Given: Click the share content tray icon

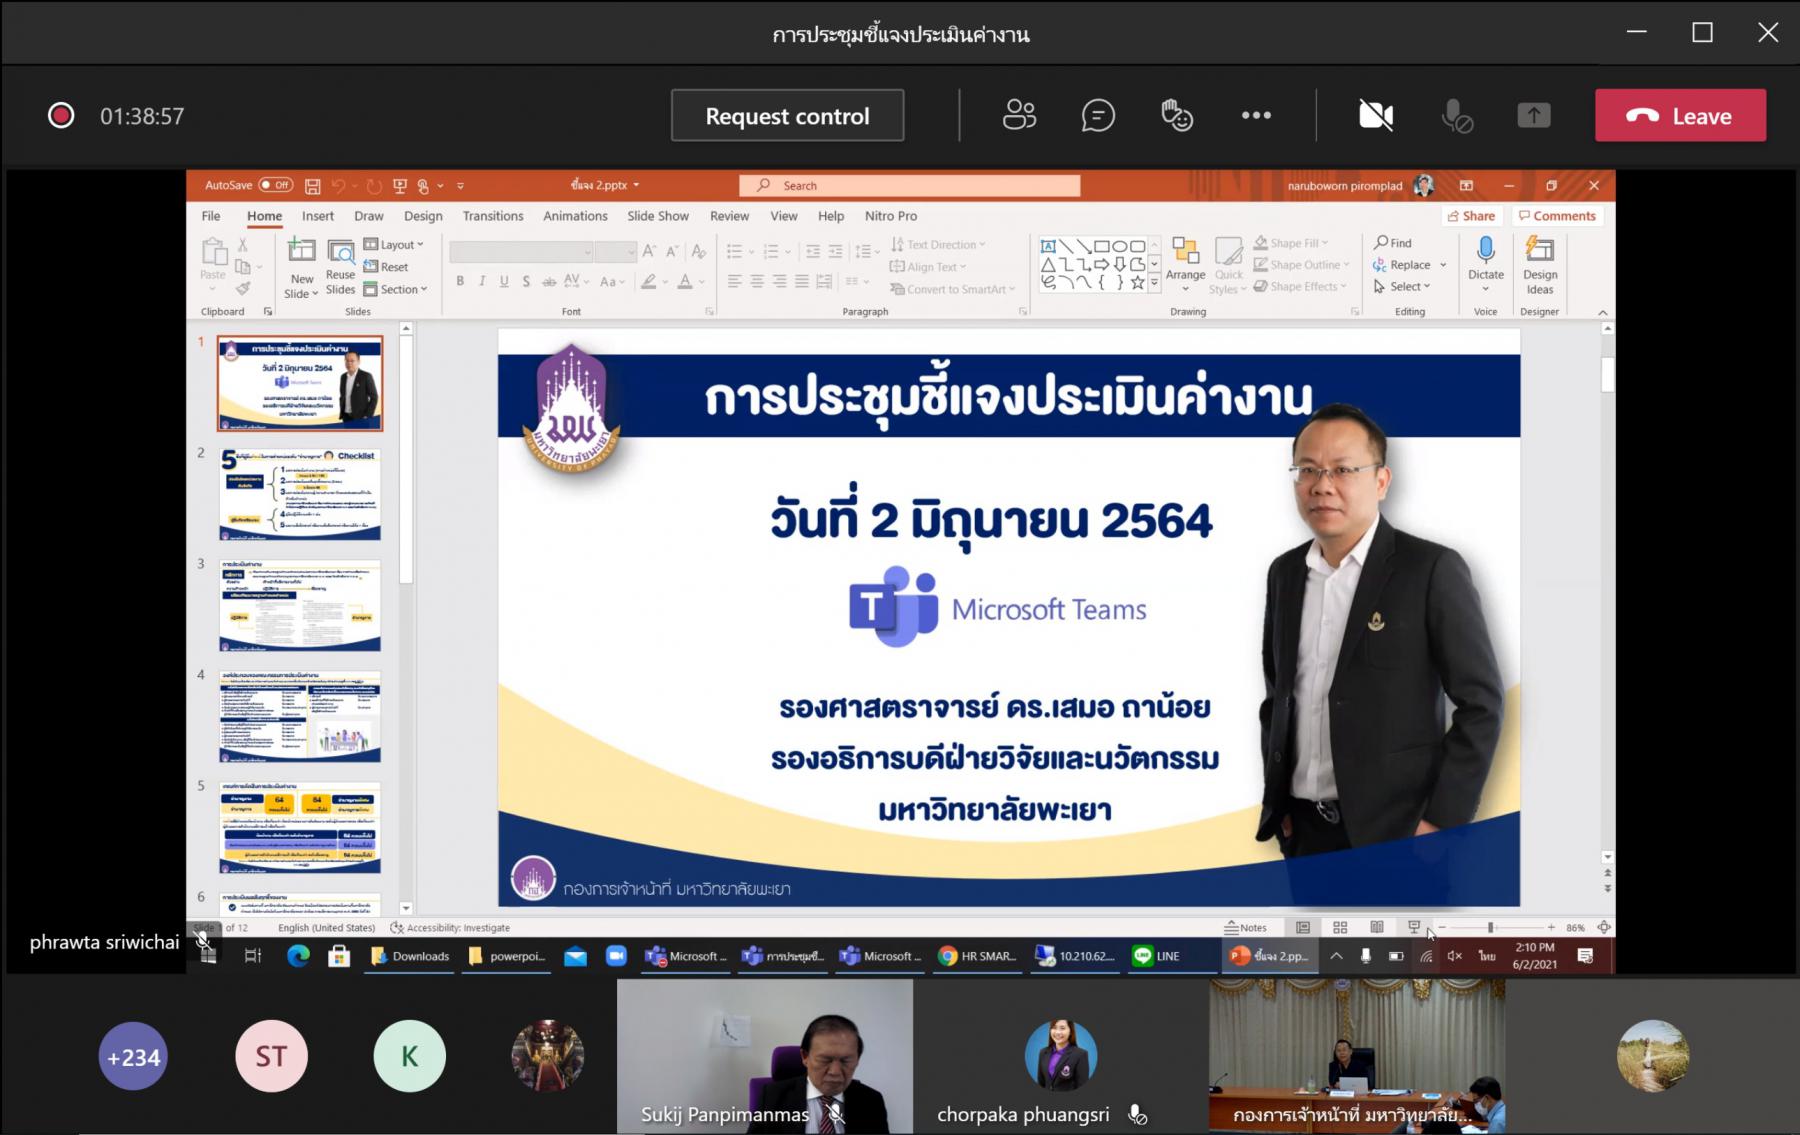Looking at the screenshot, I should pos(1534,116).
